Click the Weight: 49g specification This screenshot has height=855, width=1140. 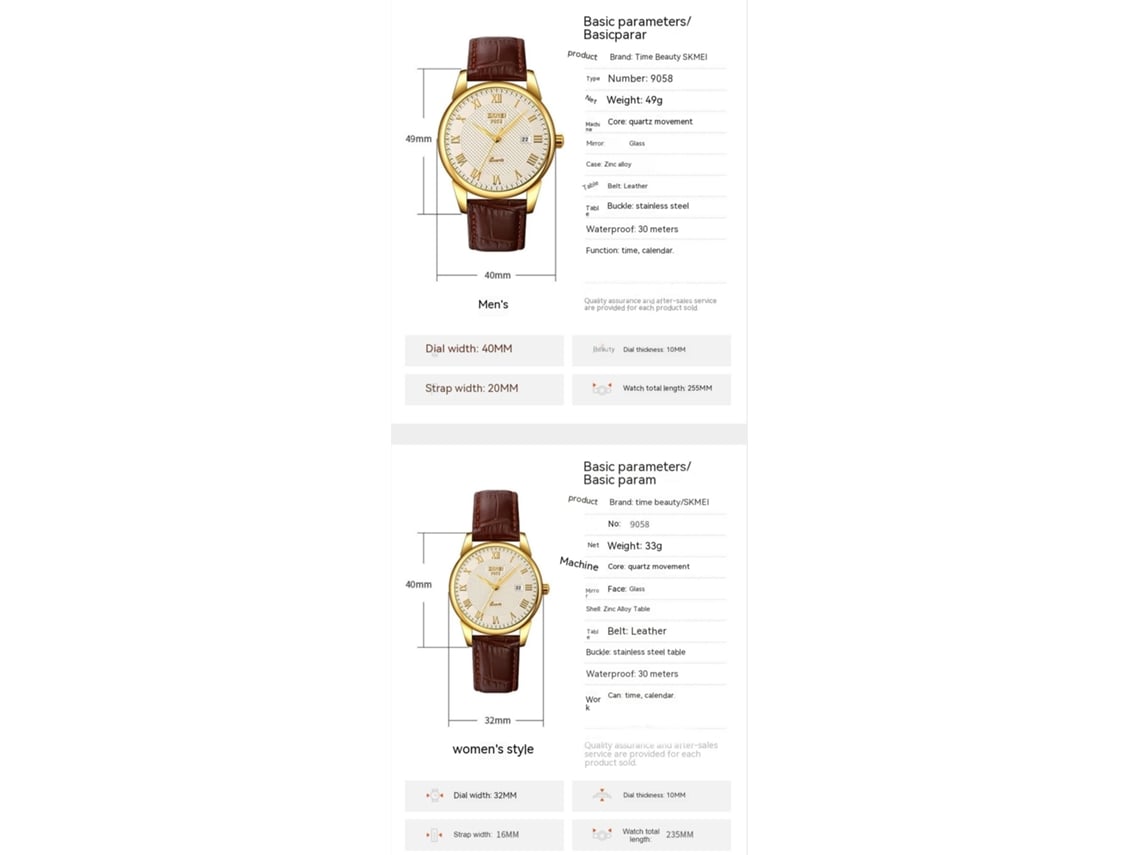[634, 100]
